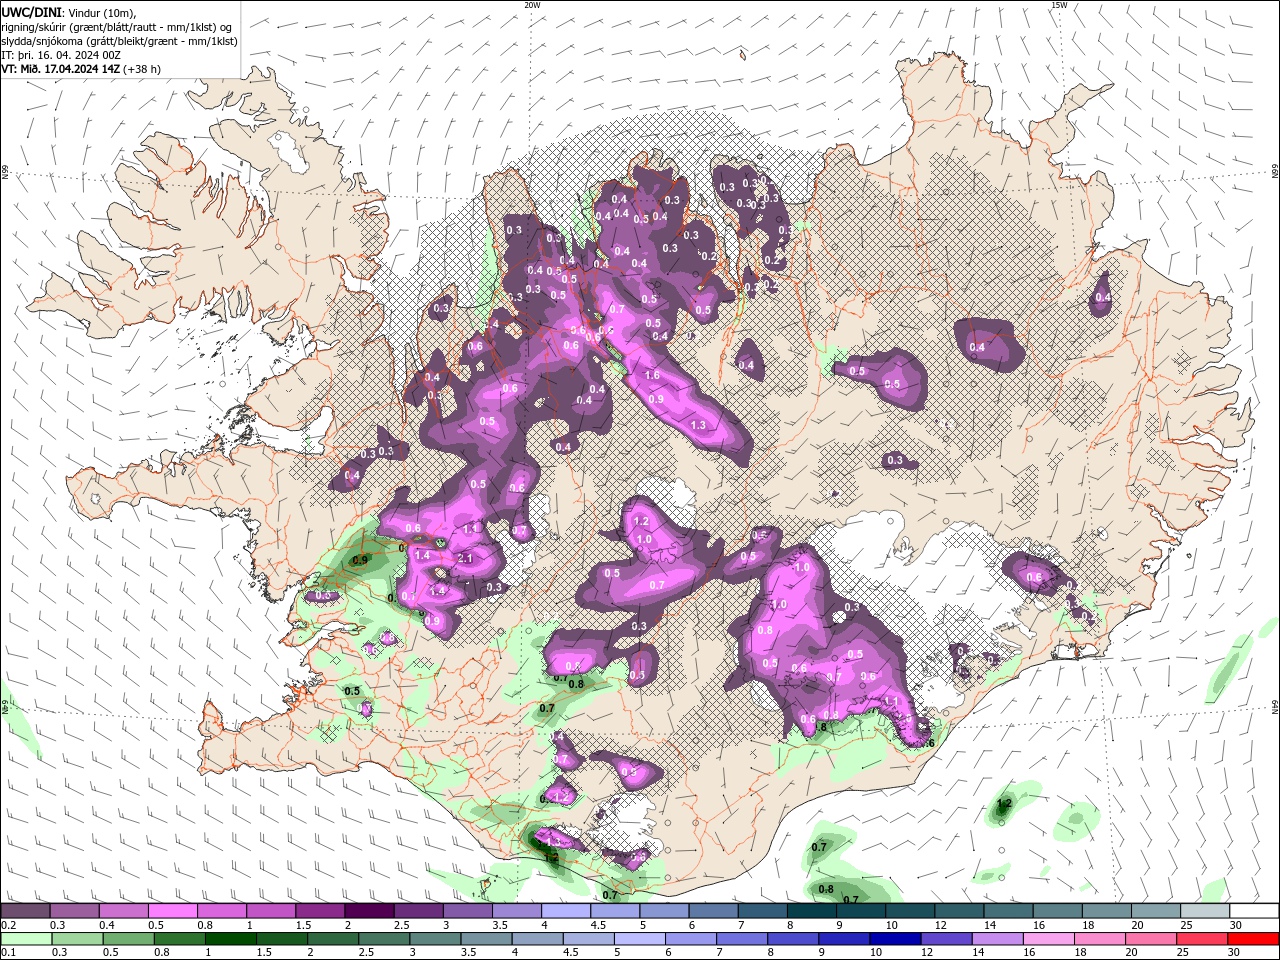Select the darkest purple 2 swatch in snow legend
The image size is (1280, 960).
[x=368, y=910]
